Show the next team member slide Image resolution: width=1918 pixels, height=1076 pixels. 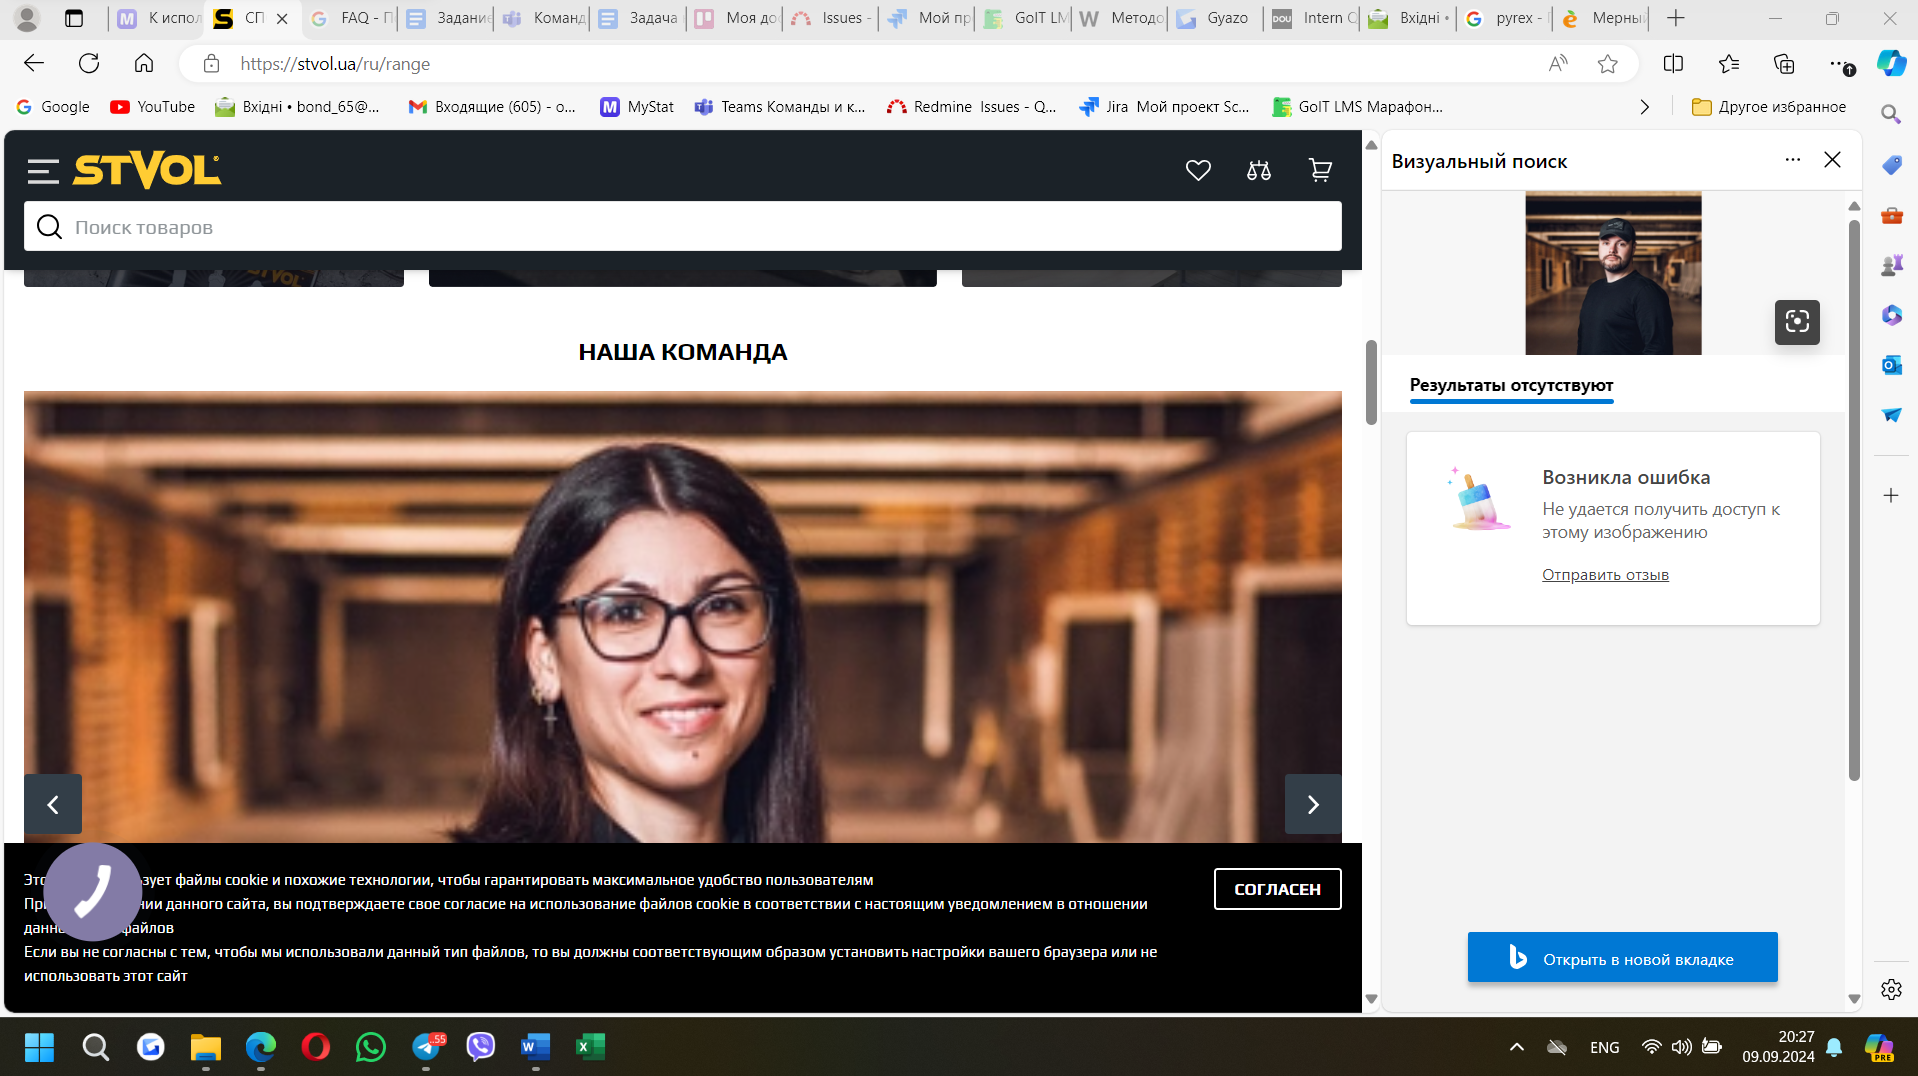click(x=1312, y=804)
